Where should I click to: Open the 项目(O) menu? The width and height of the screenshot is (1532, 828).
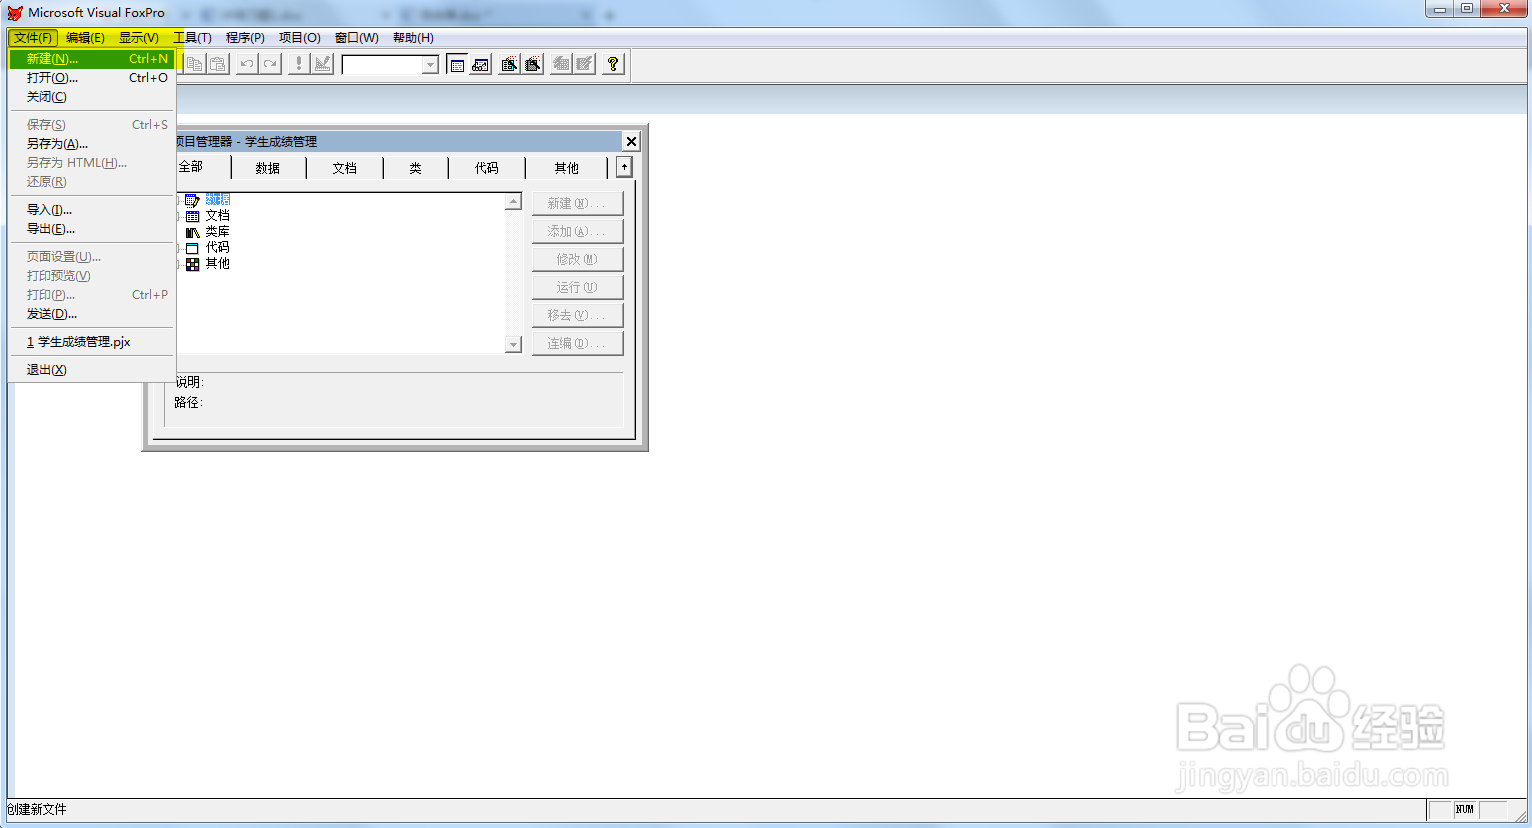tap(299, 38)
